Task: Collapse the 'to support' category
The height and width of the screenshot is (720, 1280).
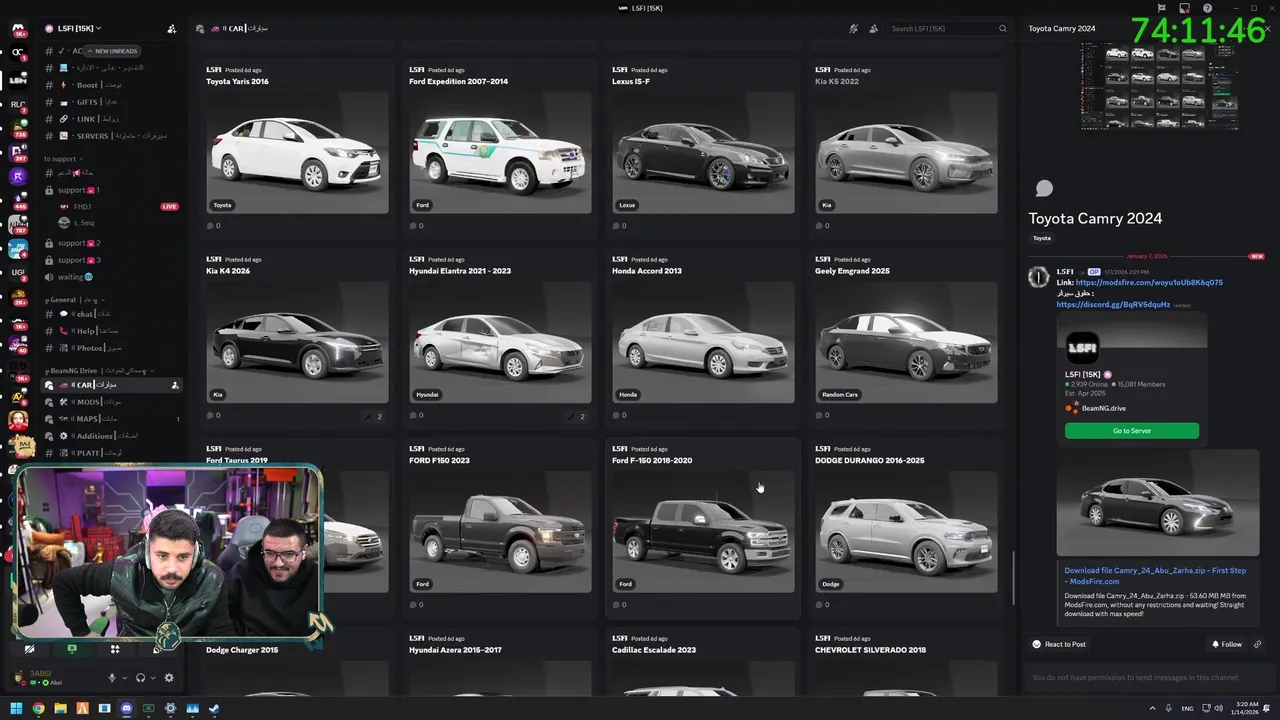Action: coord(62,159)
